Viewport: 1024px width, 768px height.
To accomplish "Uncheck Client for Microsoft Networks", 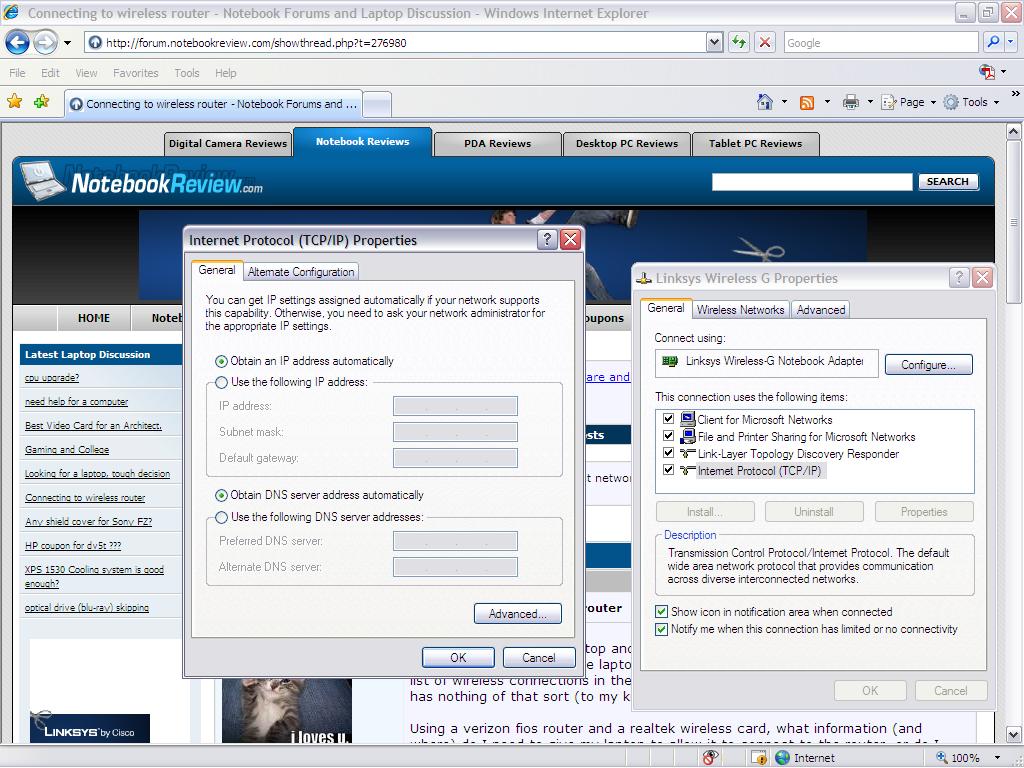I will [668, 419].
